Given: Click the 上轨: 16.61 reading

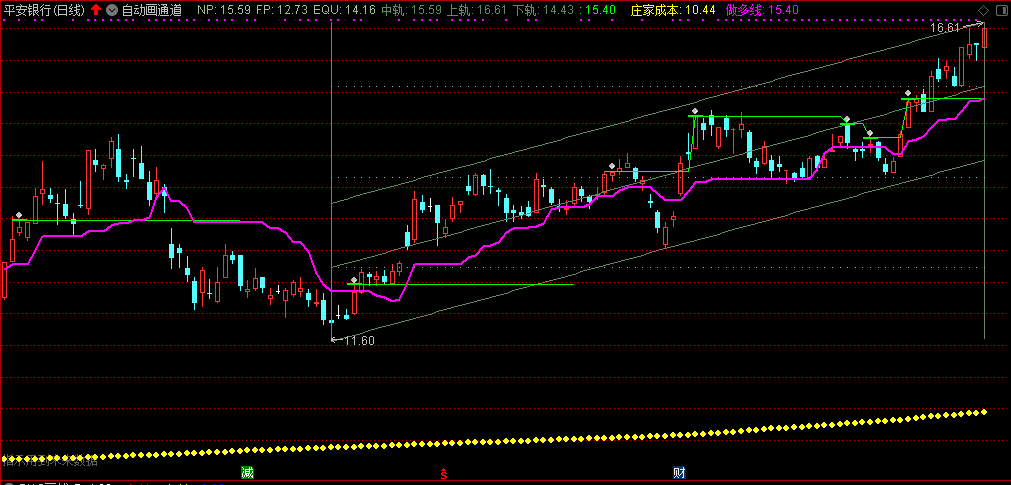Looking at the screenshot, I should click(x=478, y=10).
